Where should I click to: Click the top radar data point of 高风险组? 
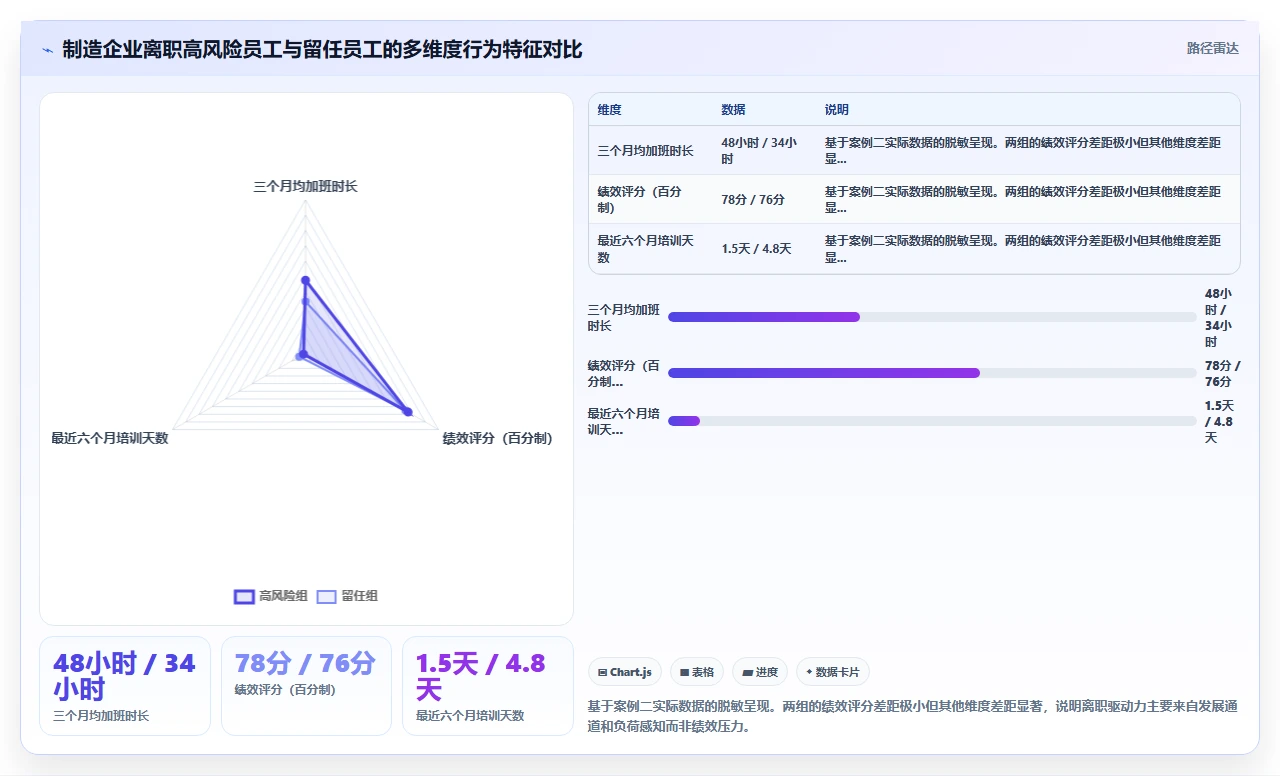306,281
